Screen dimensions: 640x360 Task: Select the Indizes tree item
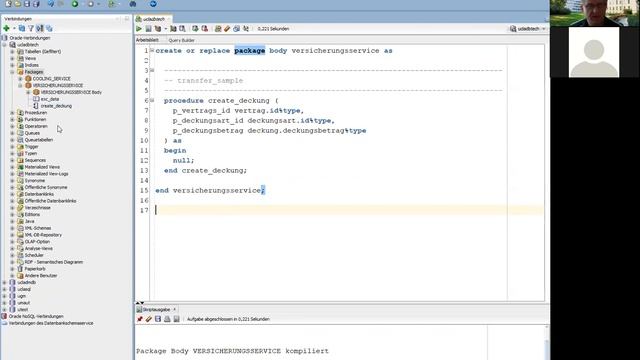pyautogui.click(x=31, y=65)
